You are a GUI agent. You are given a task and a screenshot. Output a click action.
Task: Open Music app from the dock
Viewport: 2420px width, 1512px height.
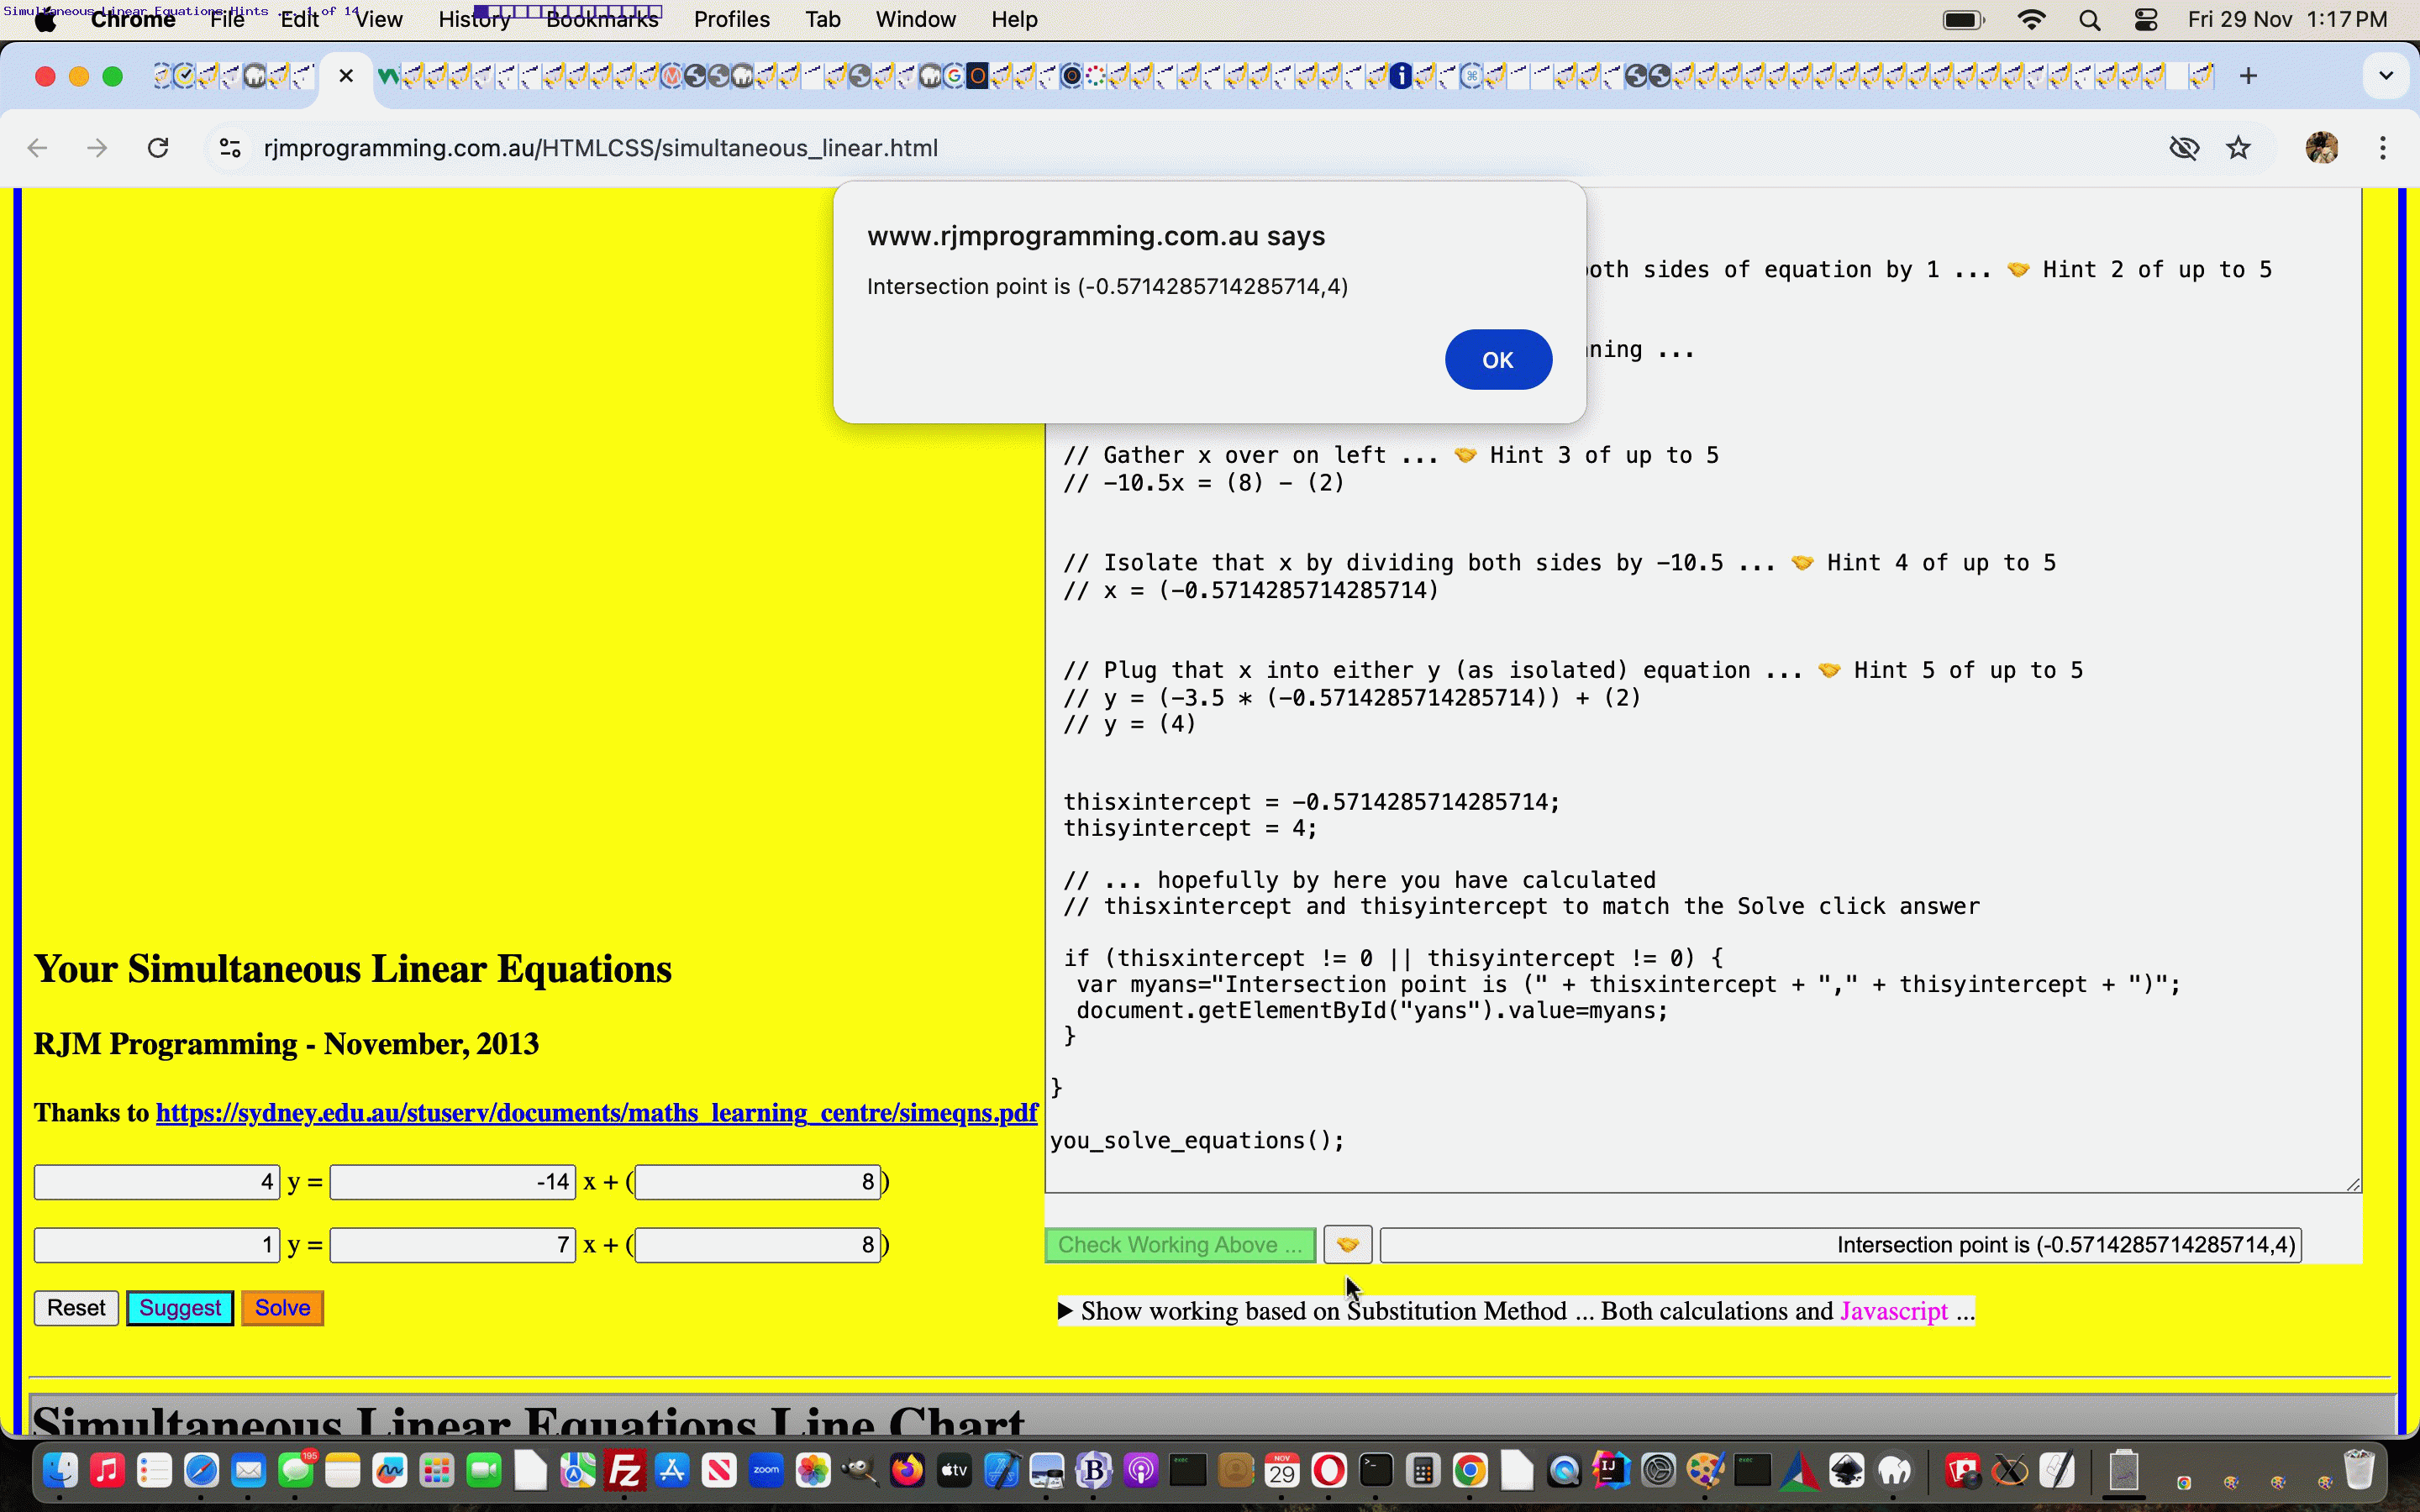point(107,1470)
